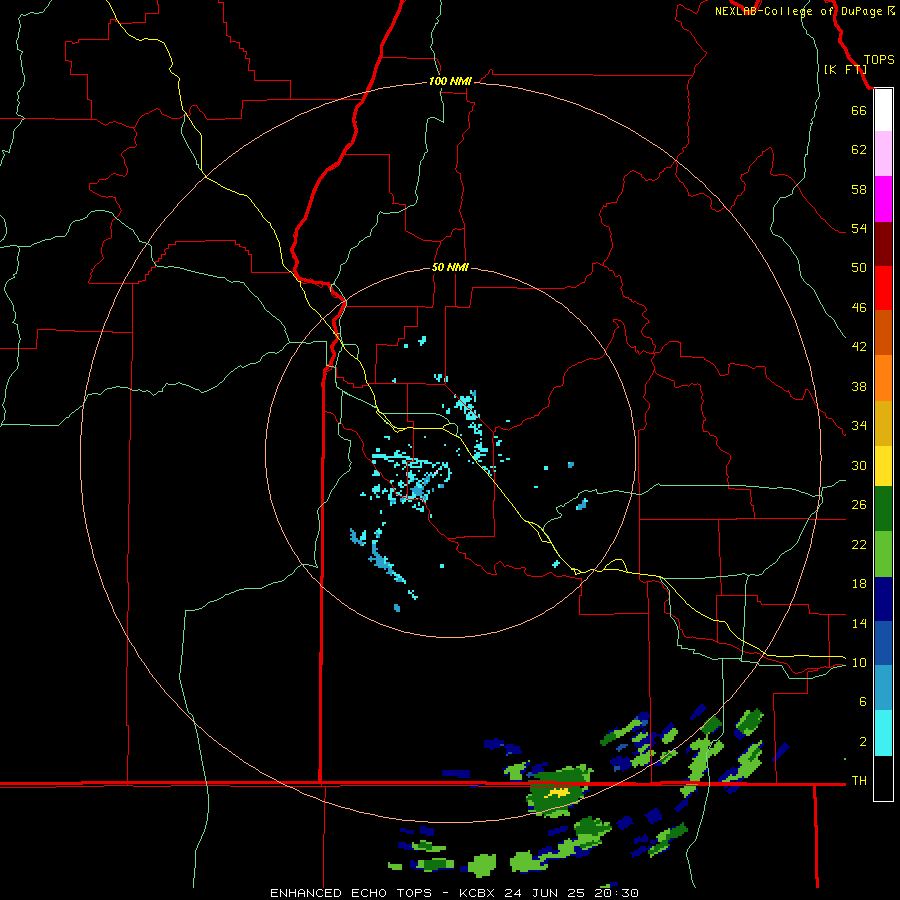Click the 50 legend value on the scale
The width and height of the screenshot is (900, 900).
(859, 268)
